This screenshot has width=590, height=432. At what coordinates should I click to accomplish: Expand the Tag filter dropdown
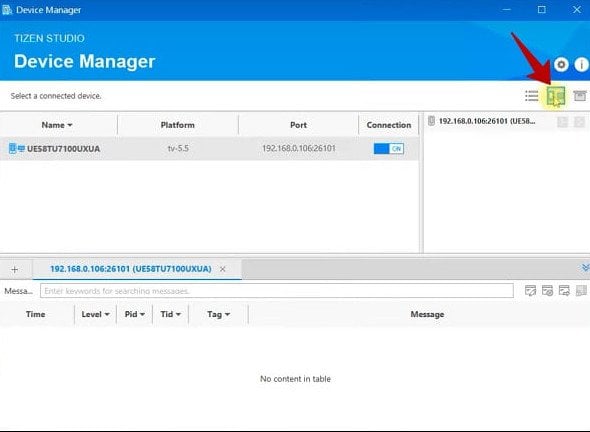click(227, 315)
